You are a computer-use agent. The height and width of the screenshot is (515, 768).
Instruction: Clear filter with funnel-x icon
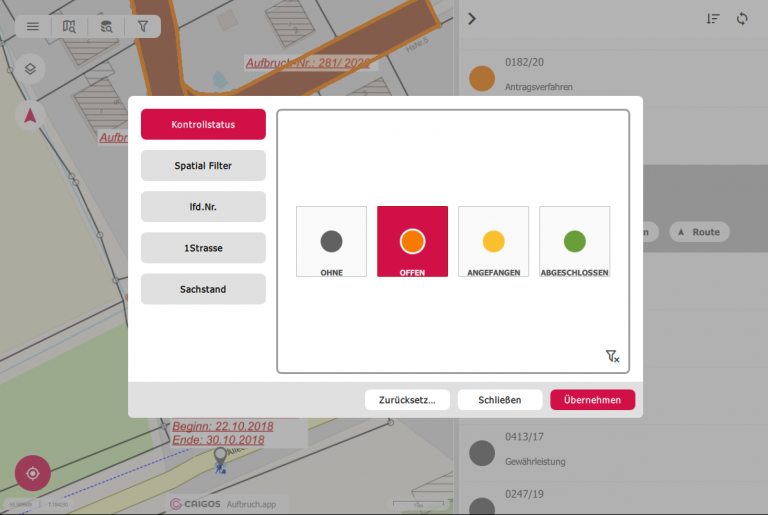[x=612, y=356]
